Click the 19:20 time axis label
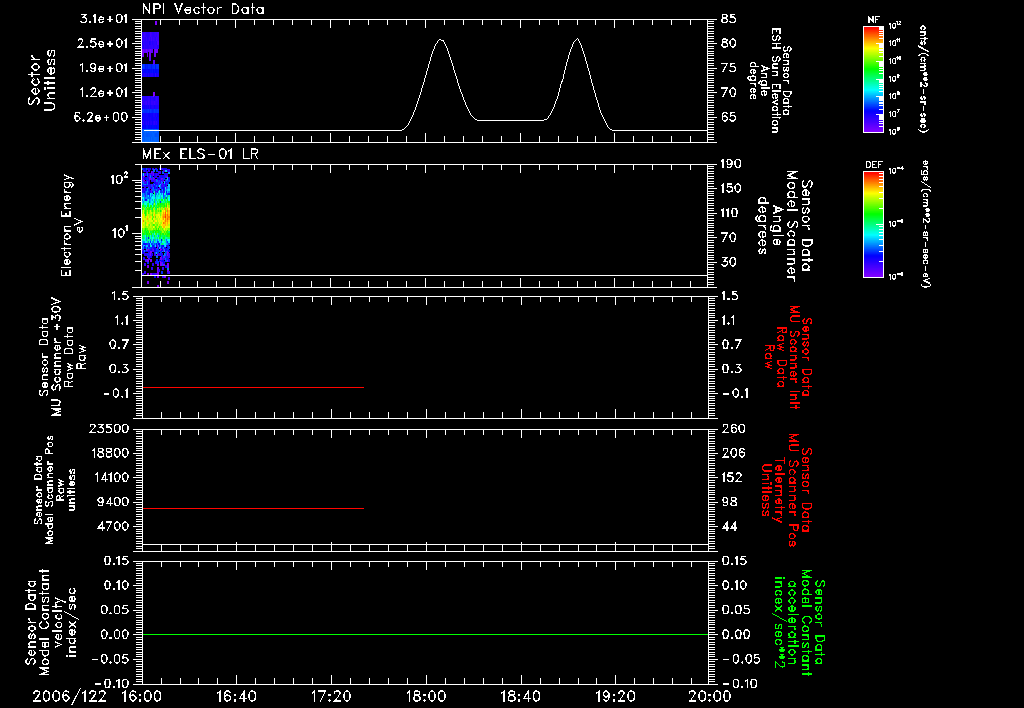This screenshot has height=708, width=1024. [615, 696]
